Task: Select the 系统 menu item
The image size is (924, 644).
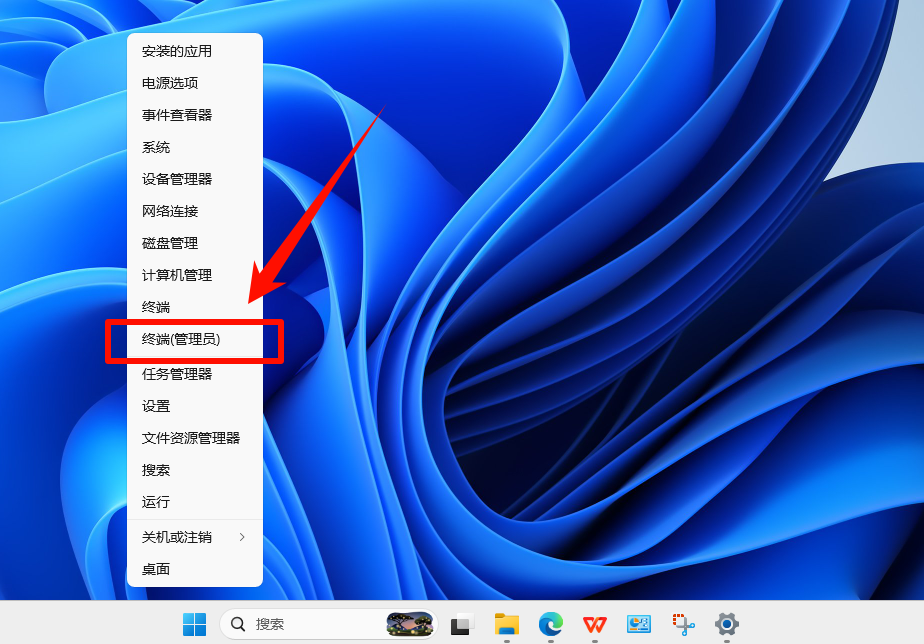Action: tap(195, 147)
